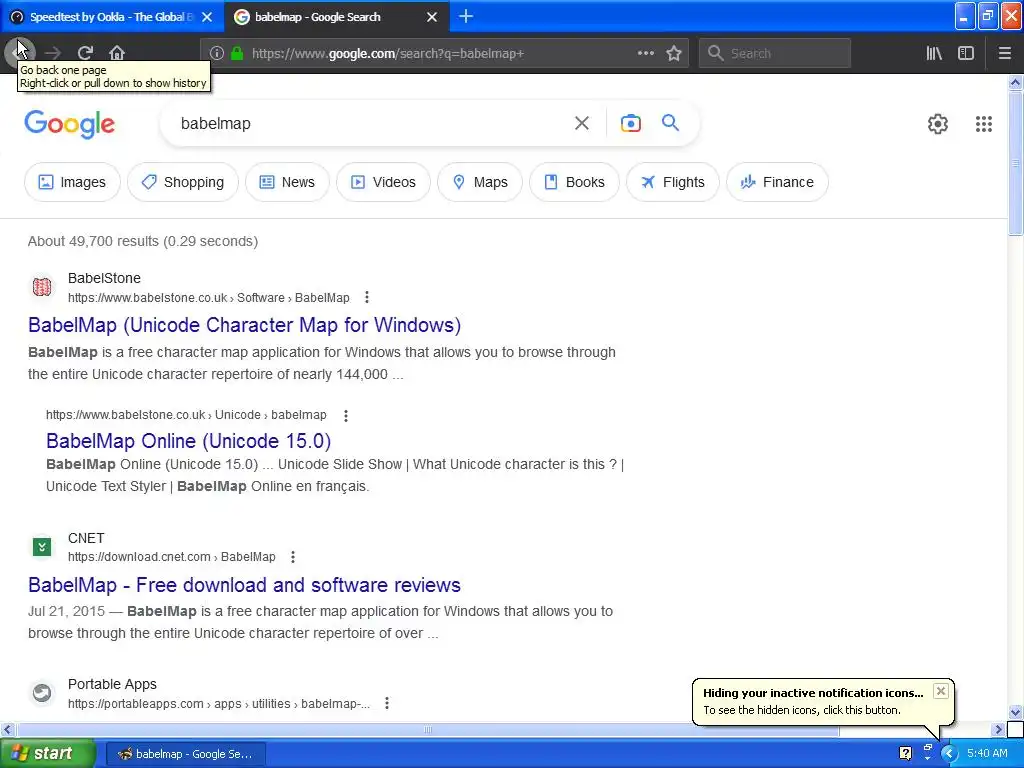Screen dimensions: 1024x768
Task: Open Flights results filter
Action: coord(673,182)
